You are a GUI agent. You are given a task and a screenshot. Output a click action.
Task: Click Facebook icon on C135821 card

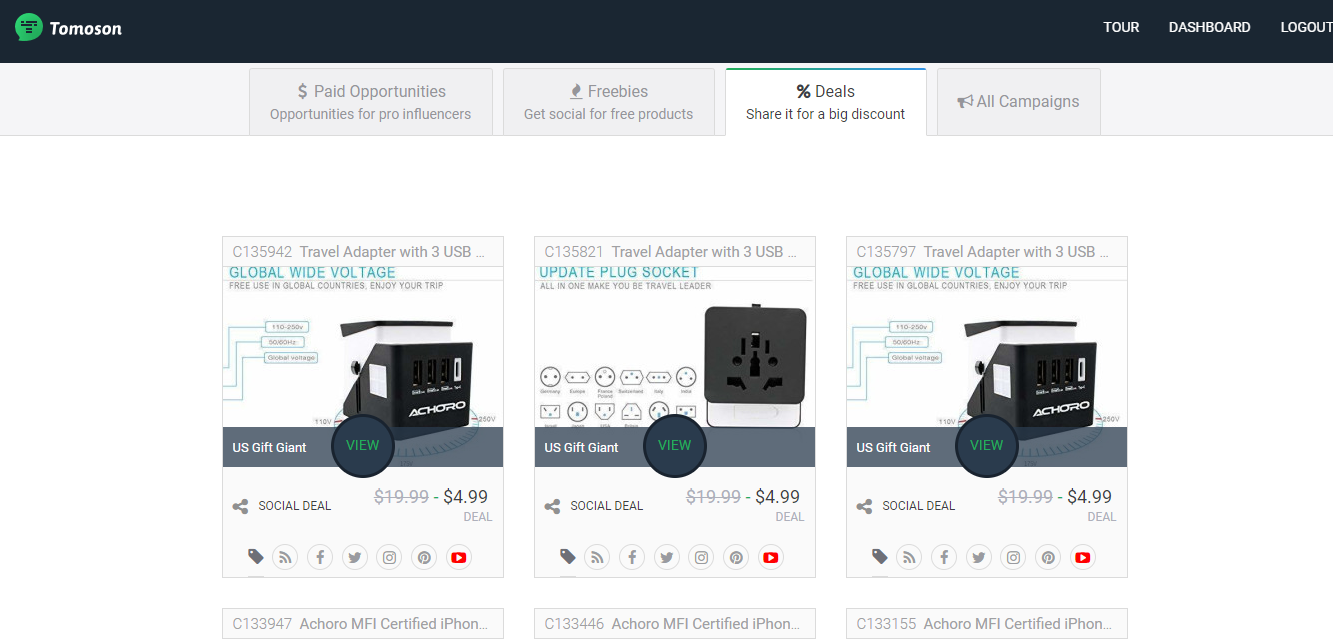pos(631,558)
